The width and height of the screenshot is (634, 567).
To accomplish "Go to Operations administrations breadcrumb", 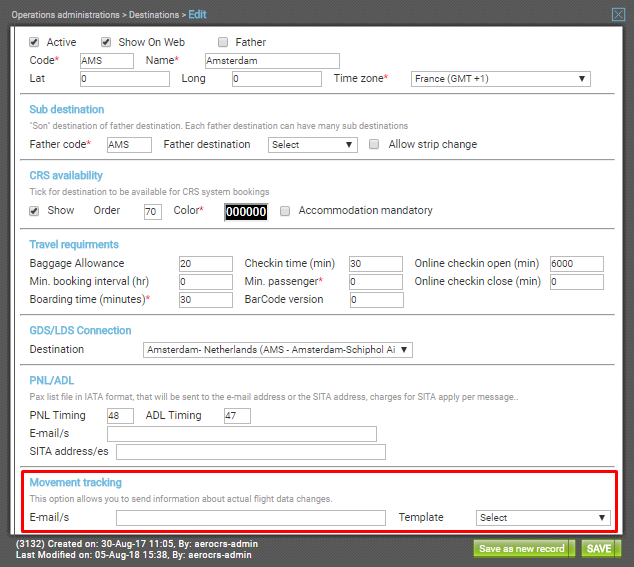I will [66, 15].
